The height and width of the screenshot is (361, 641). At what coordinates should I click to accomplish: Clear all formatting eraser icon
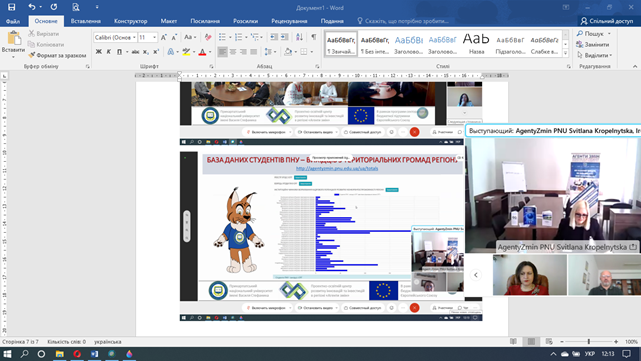(x=208, y=37)
